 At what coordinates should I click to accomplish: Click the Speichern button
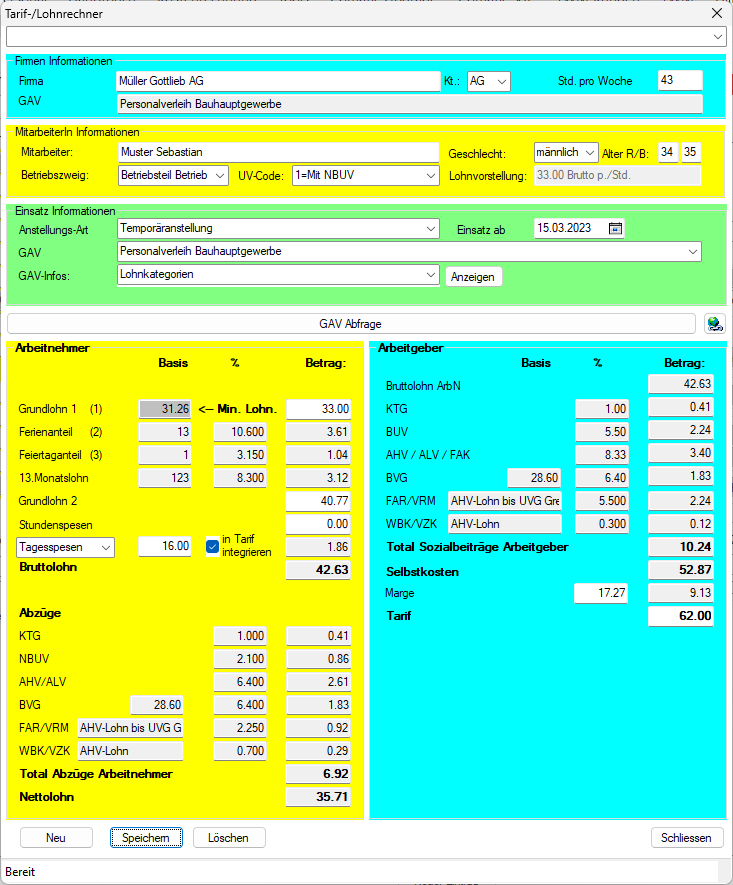pos(146,838)
